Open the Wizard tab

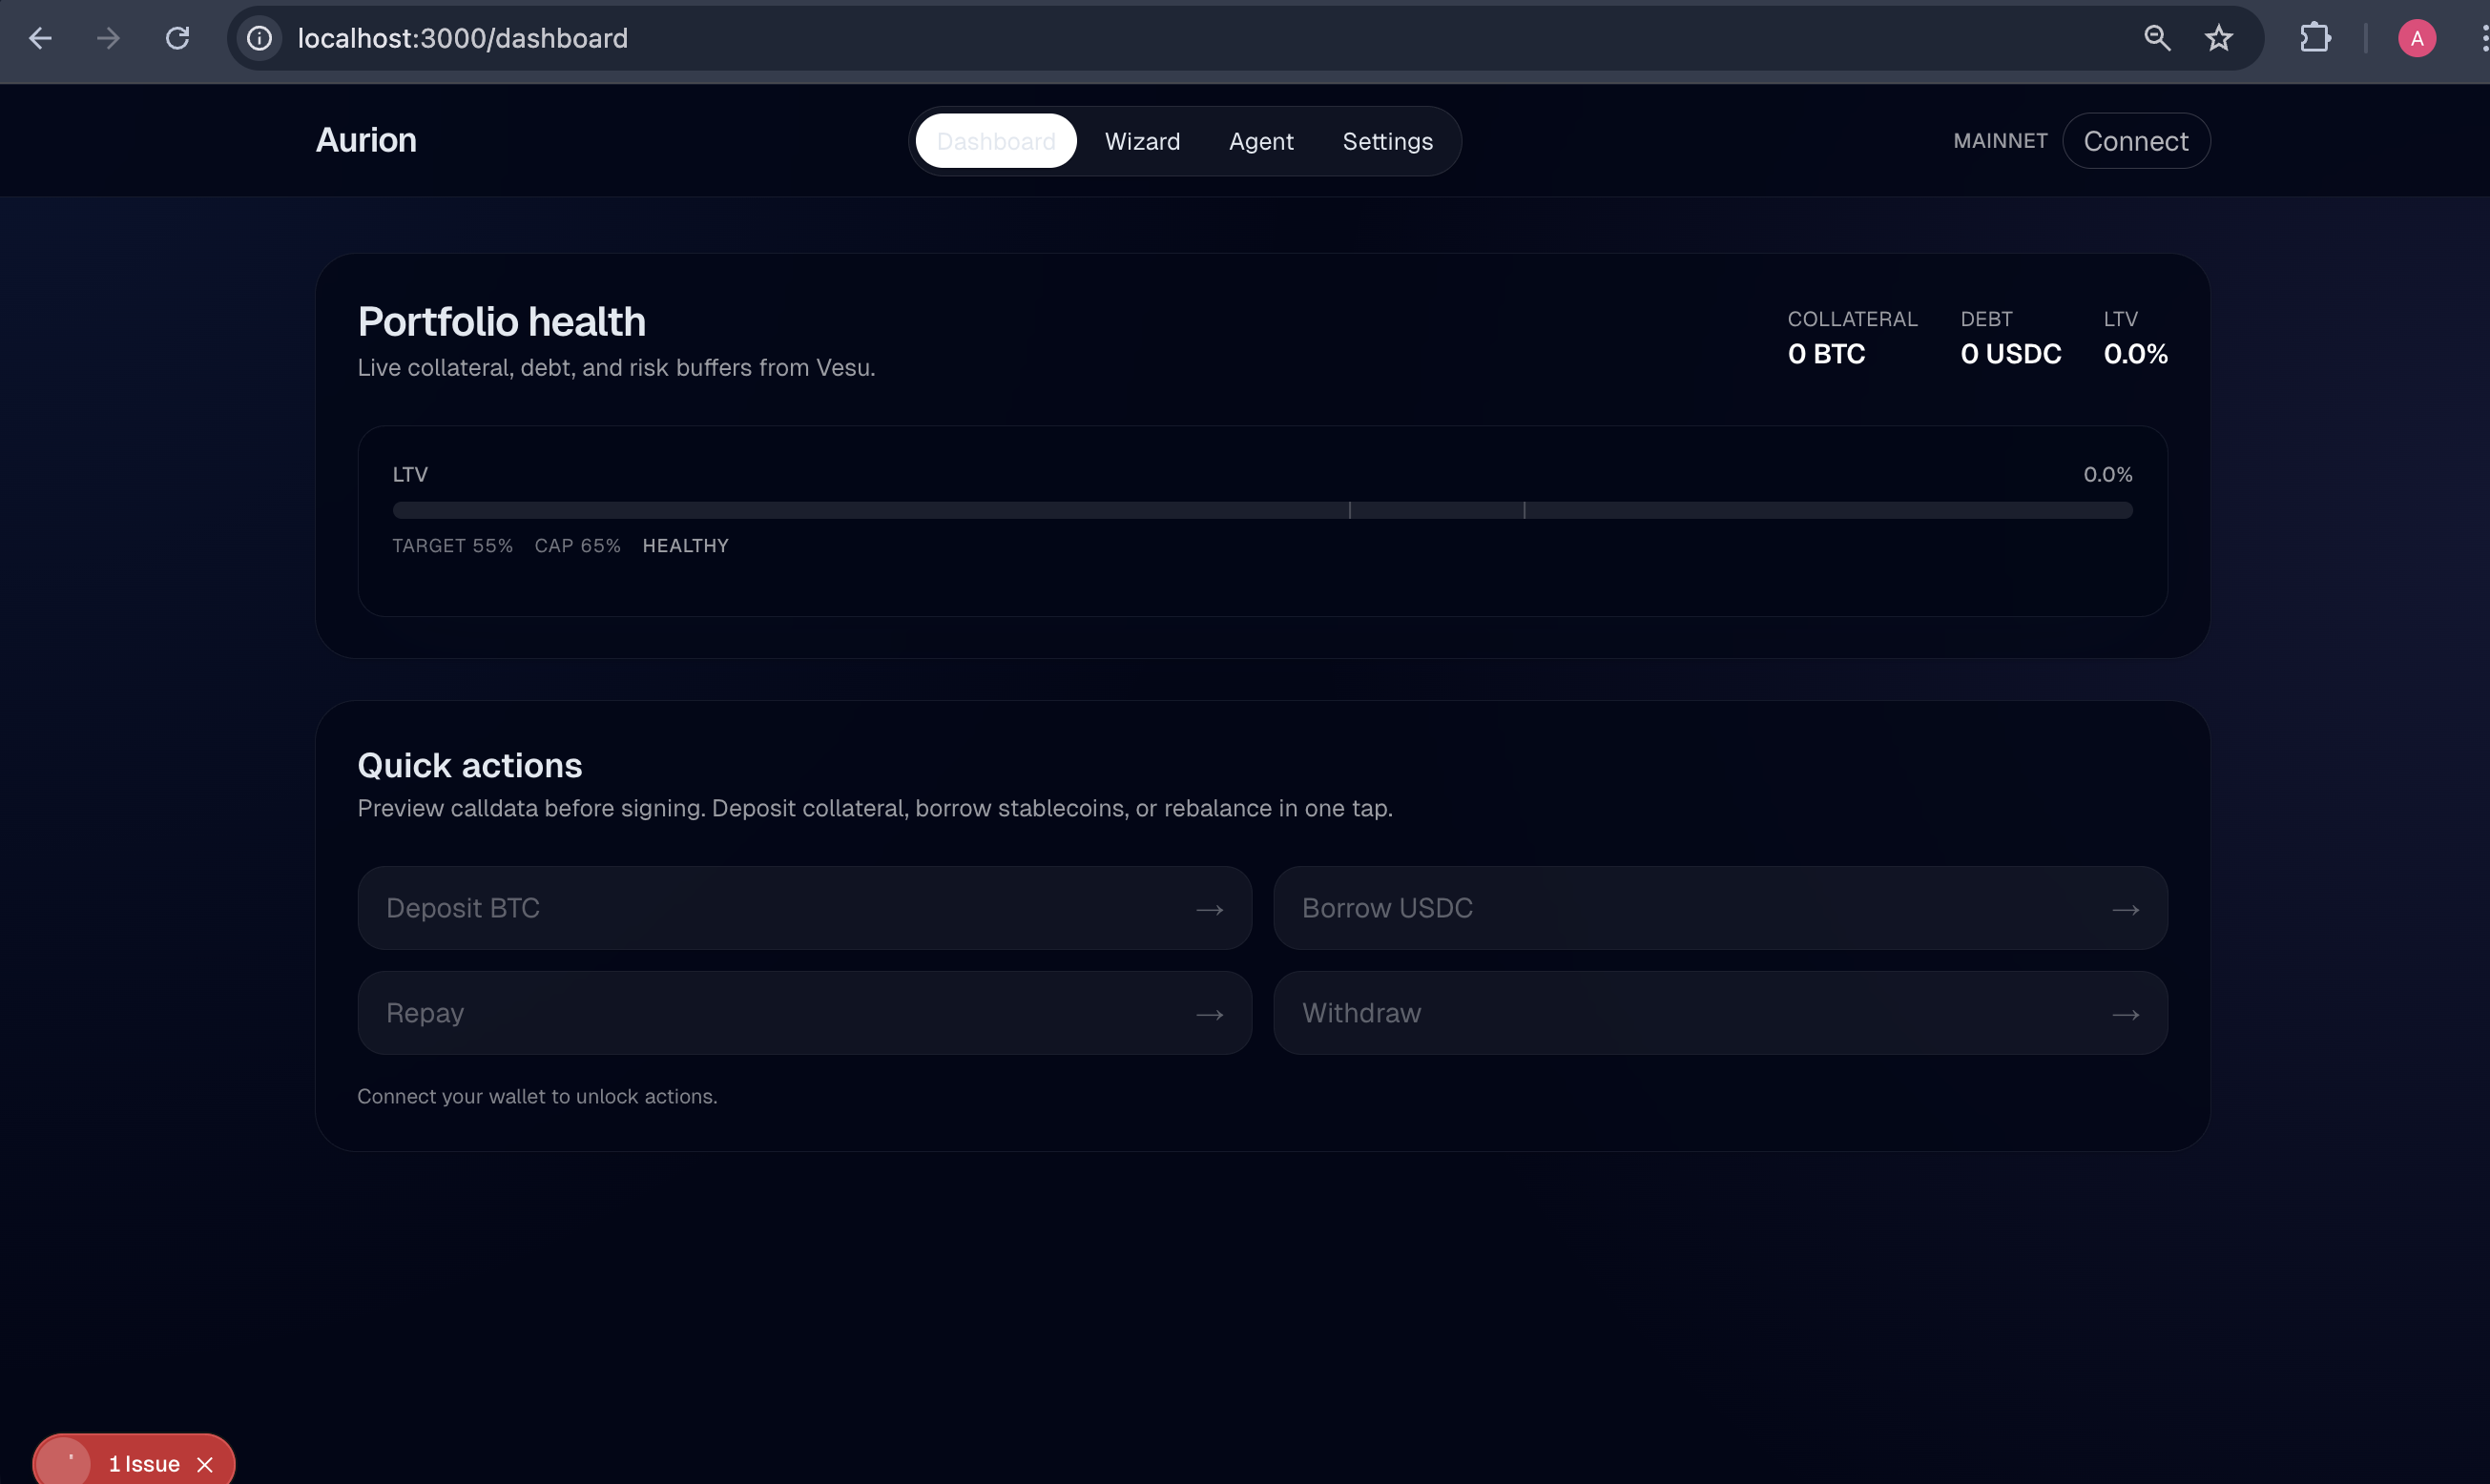(x=1142, y=141)
